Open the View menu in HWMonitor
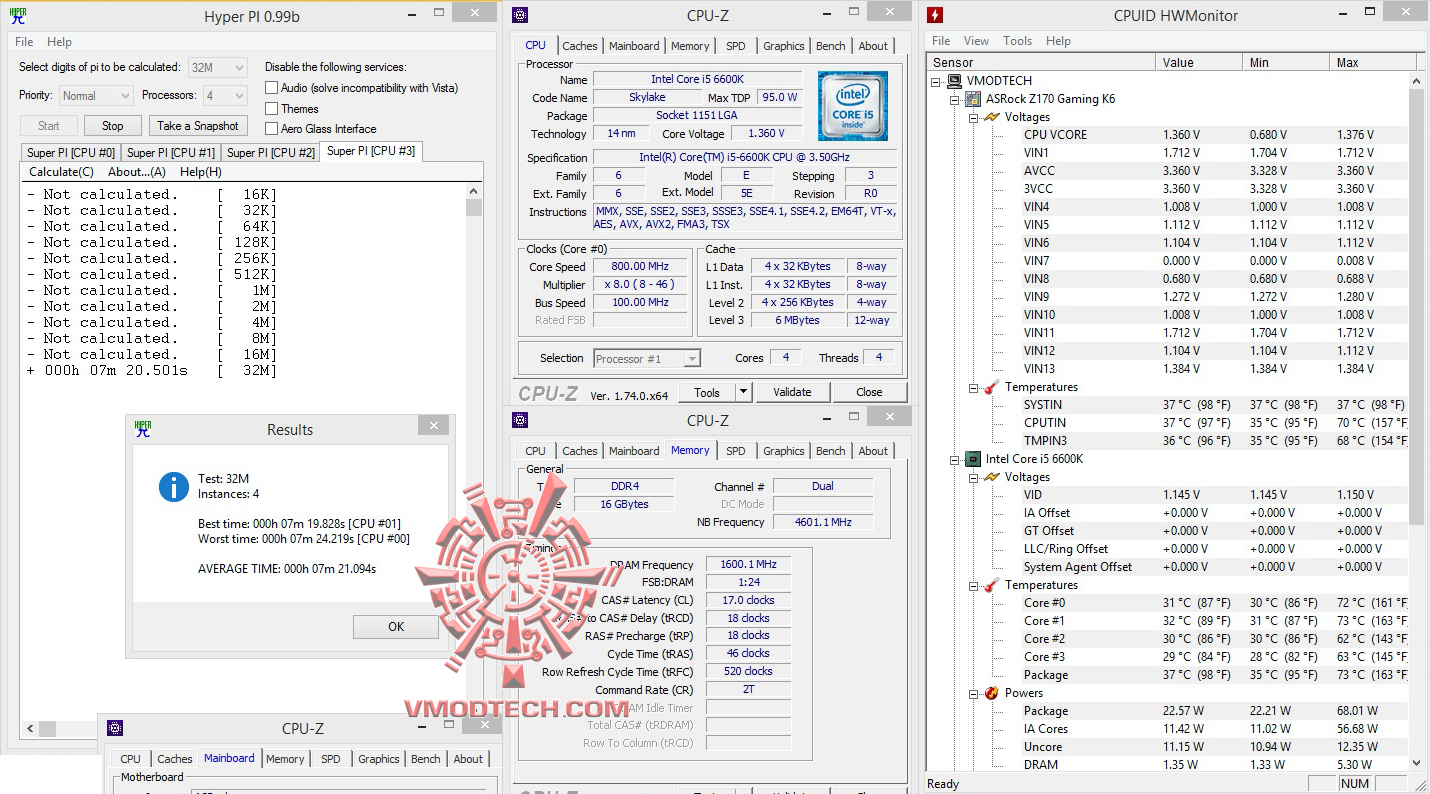 976,41
